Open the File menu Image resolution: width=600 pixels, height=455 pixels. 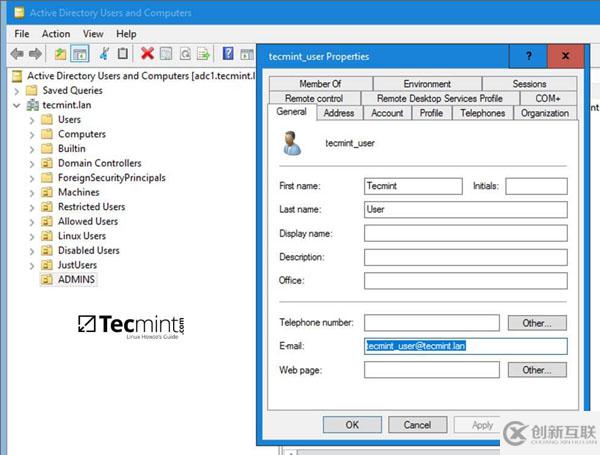(22, 34)
